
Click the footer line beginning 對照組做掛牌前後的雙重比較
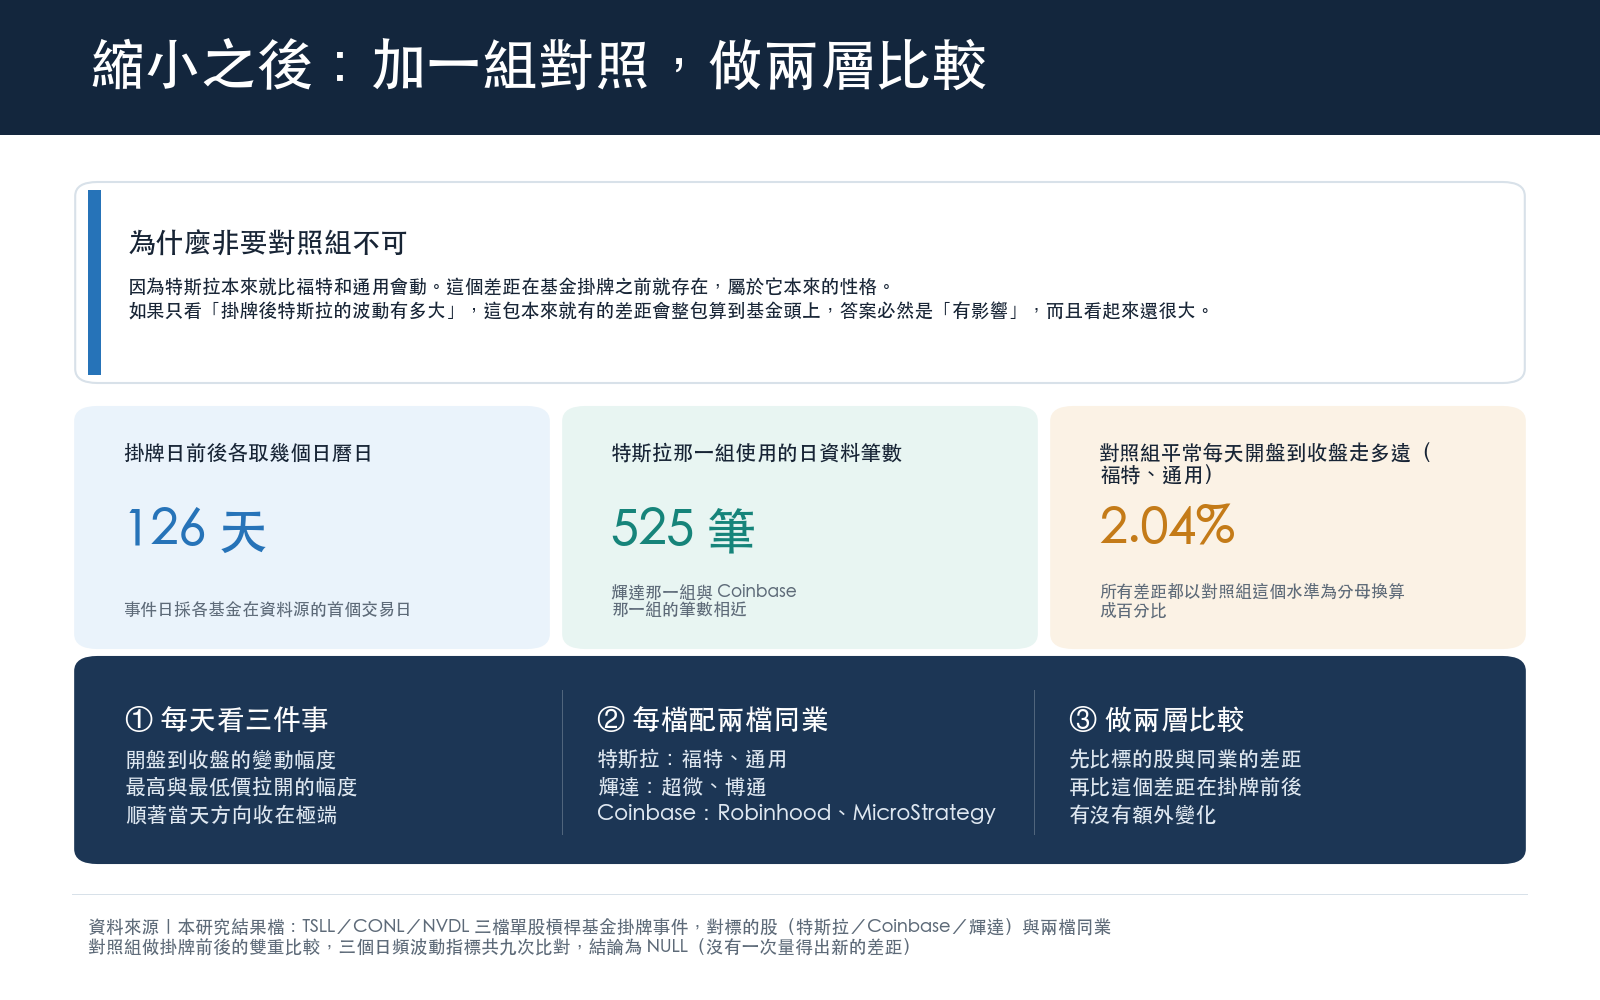(x=501, y=947)
